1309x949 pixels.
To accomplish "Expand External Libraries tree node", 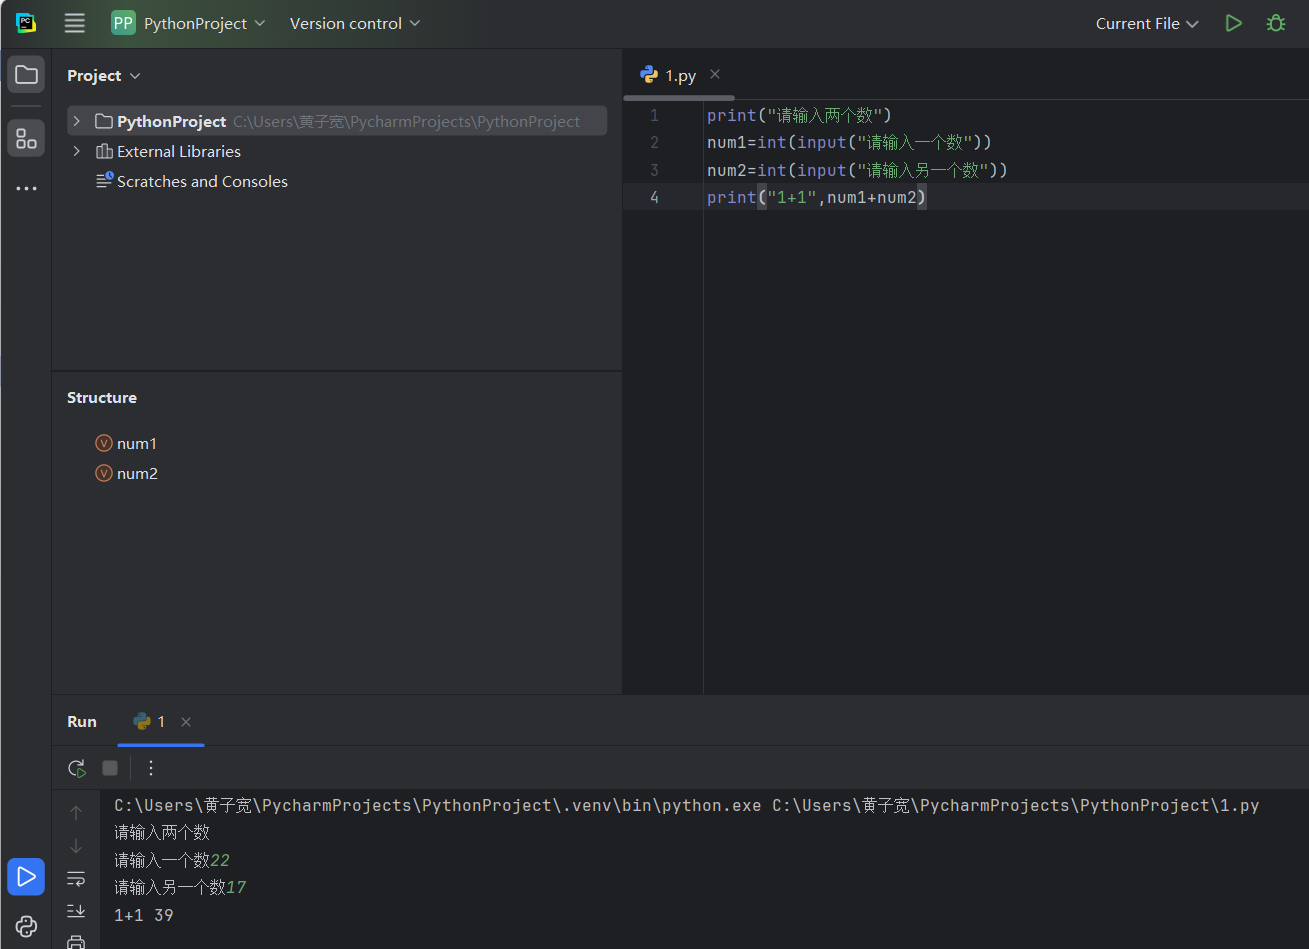I will tap(76, 151).
